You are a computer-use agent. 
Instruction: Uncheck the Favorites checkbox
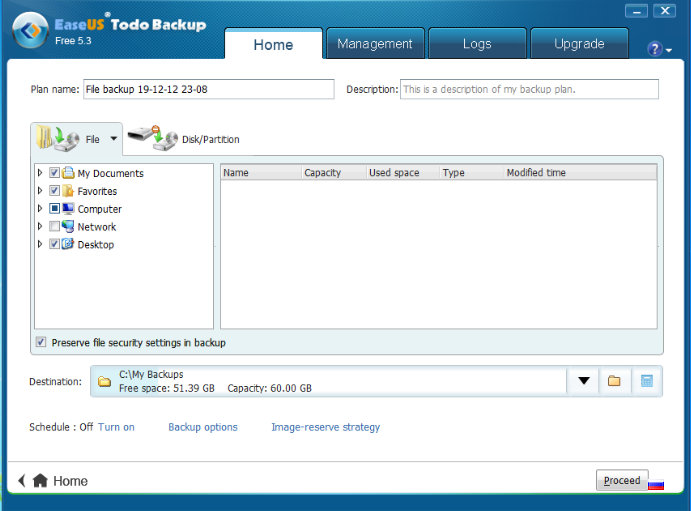coord(54,190)
